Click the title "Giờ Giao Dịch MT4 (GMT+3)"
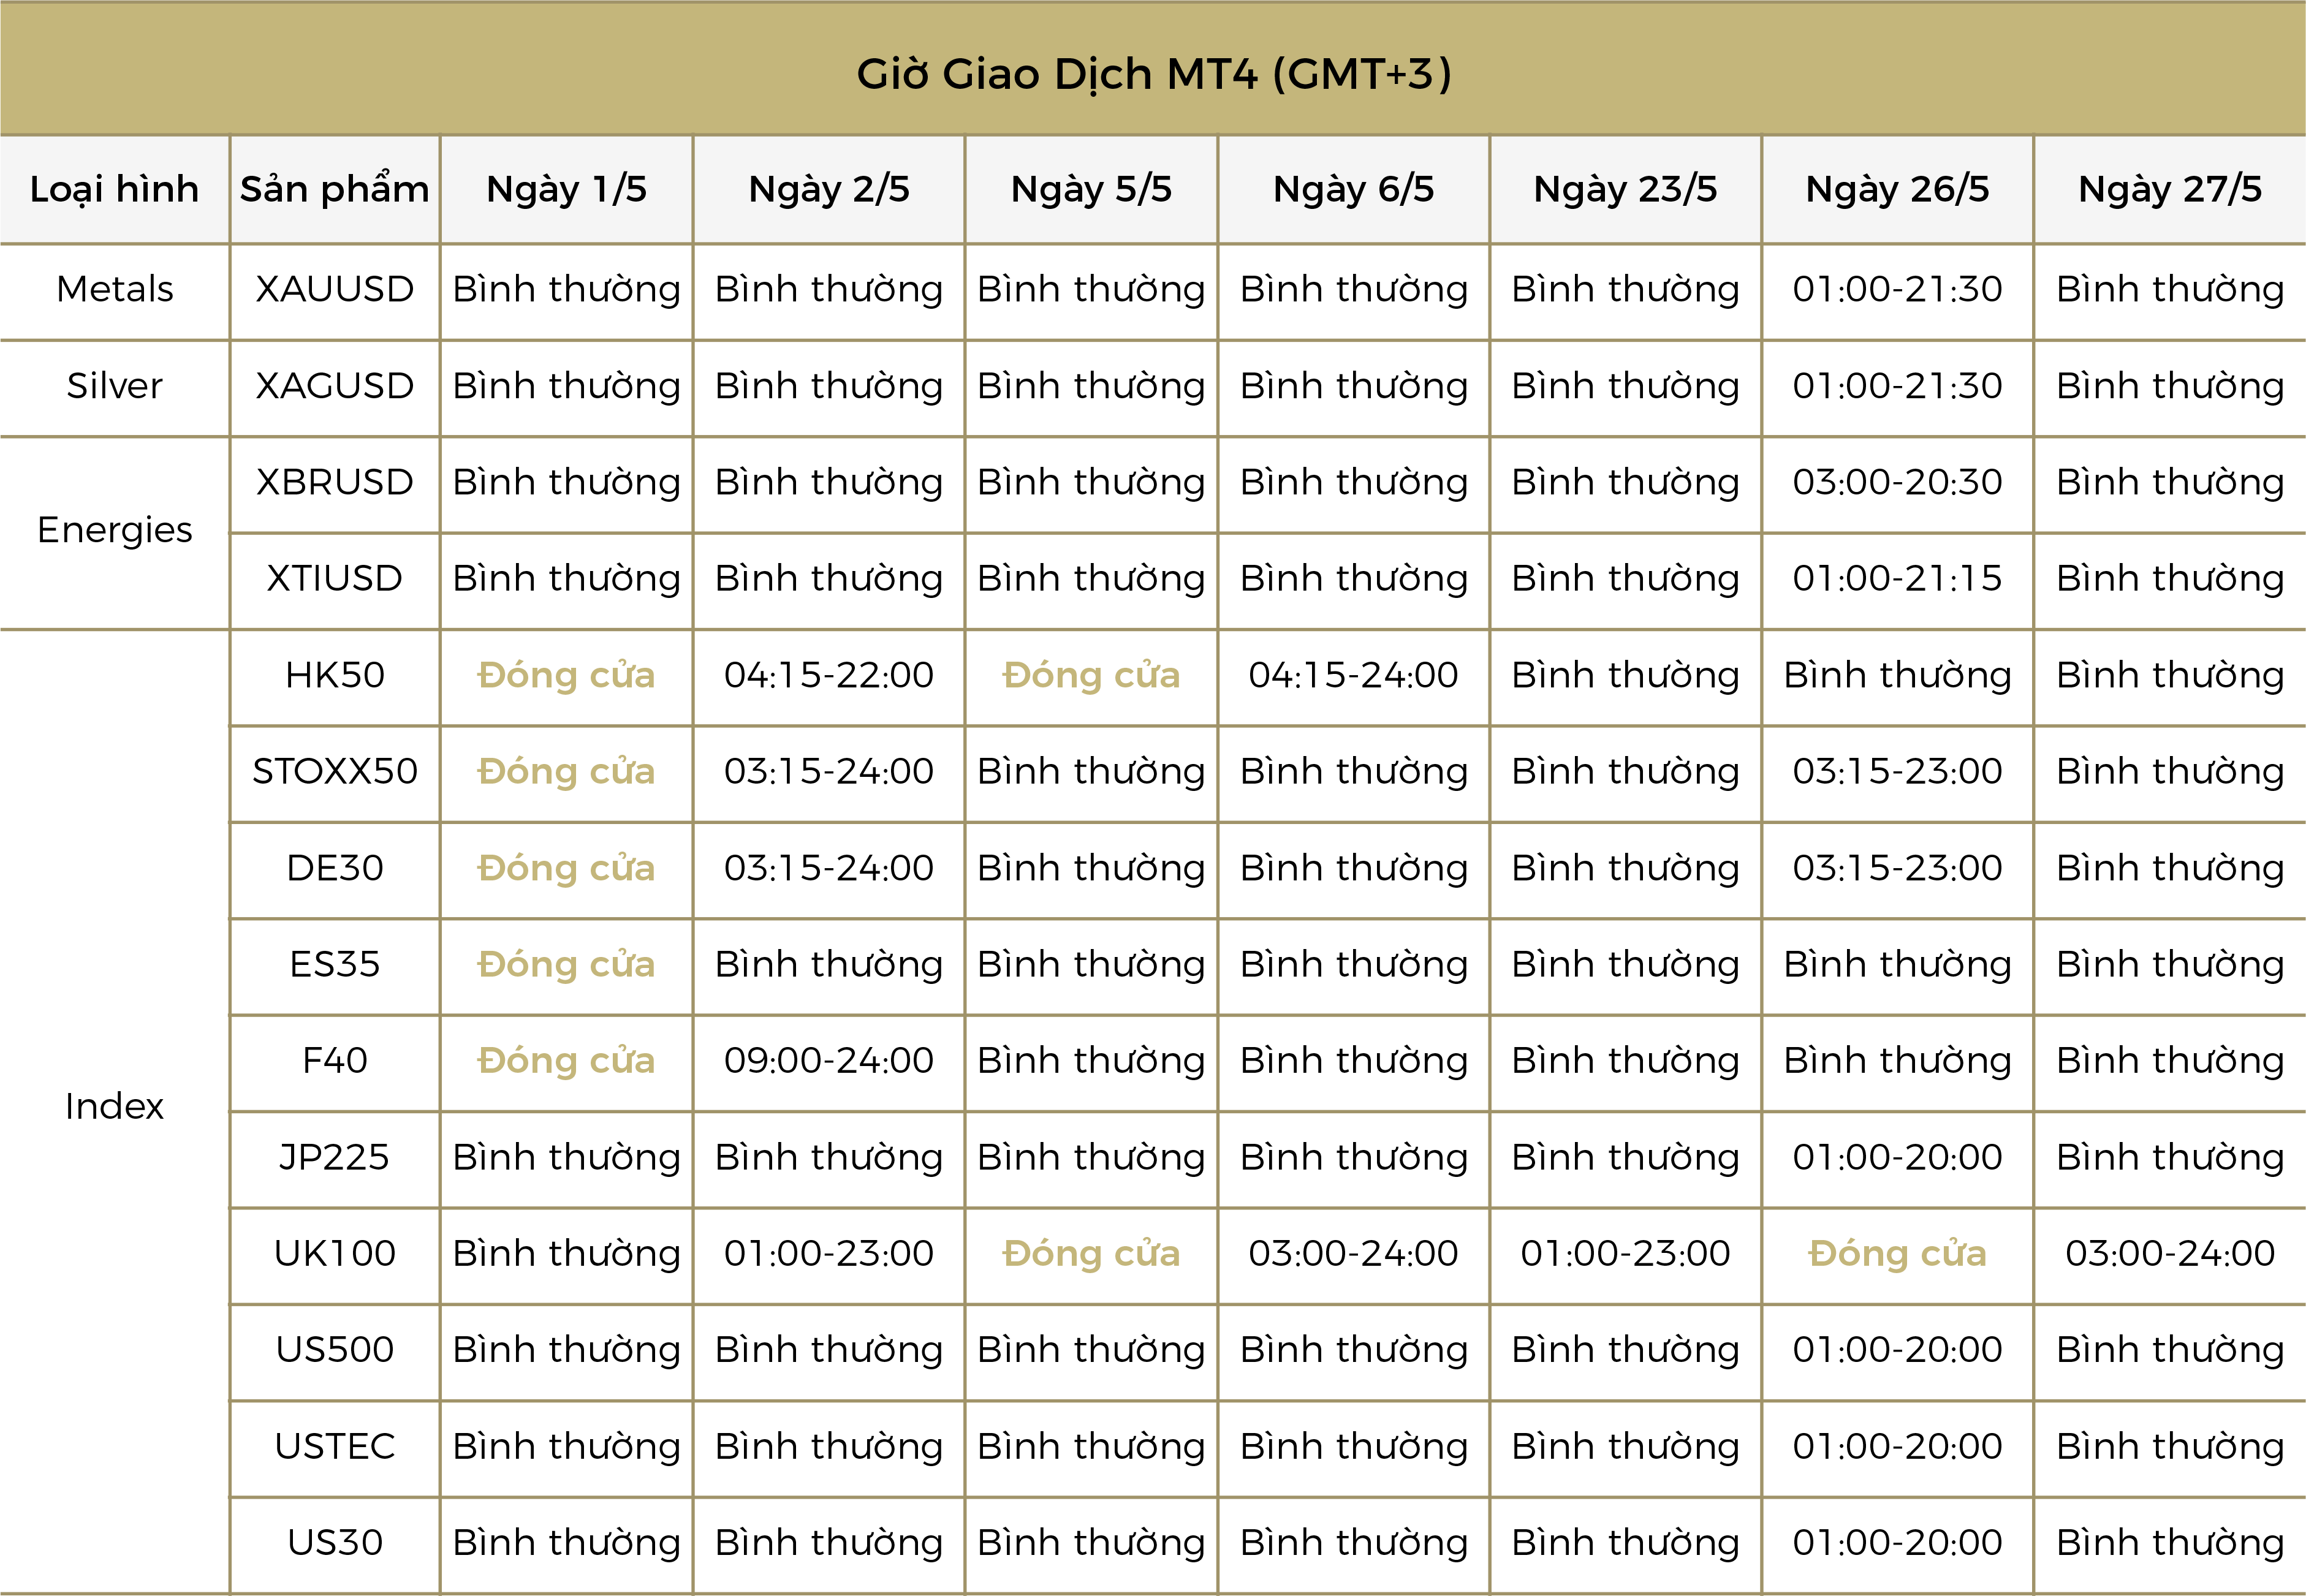This screenshot has width=2306, height=1596. tap(1153, 75)
